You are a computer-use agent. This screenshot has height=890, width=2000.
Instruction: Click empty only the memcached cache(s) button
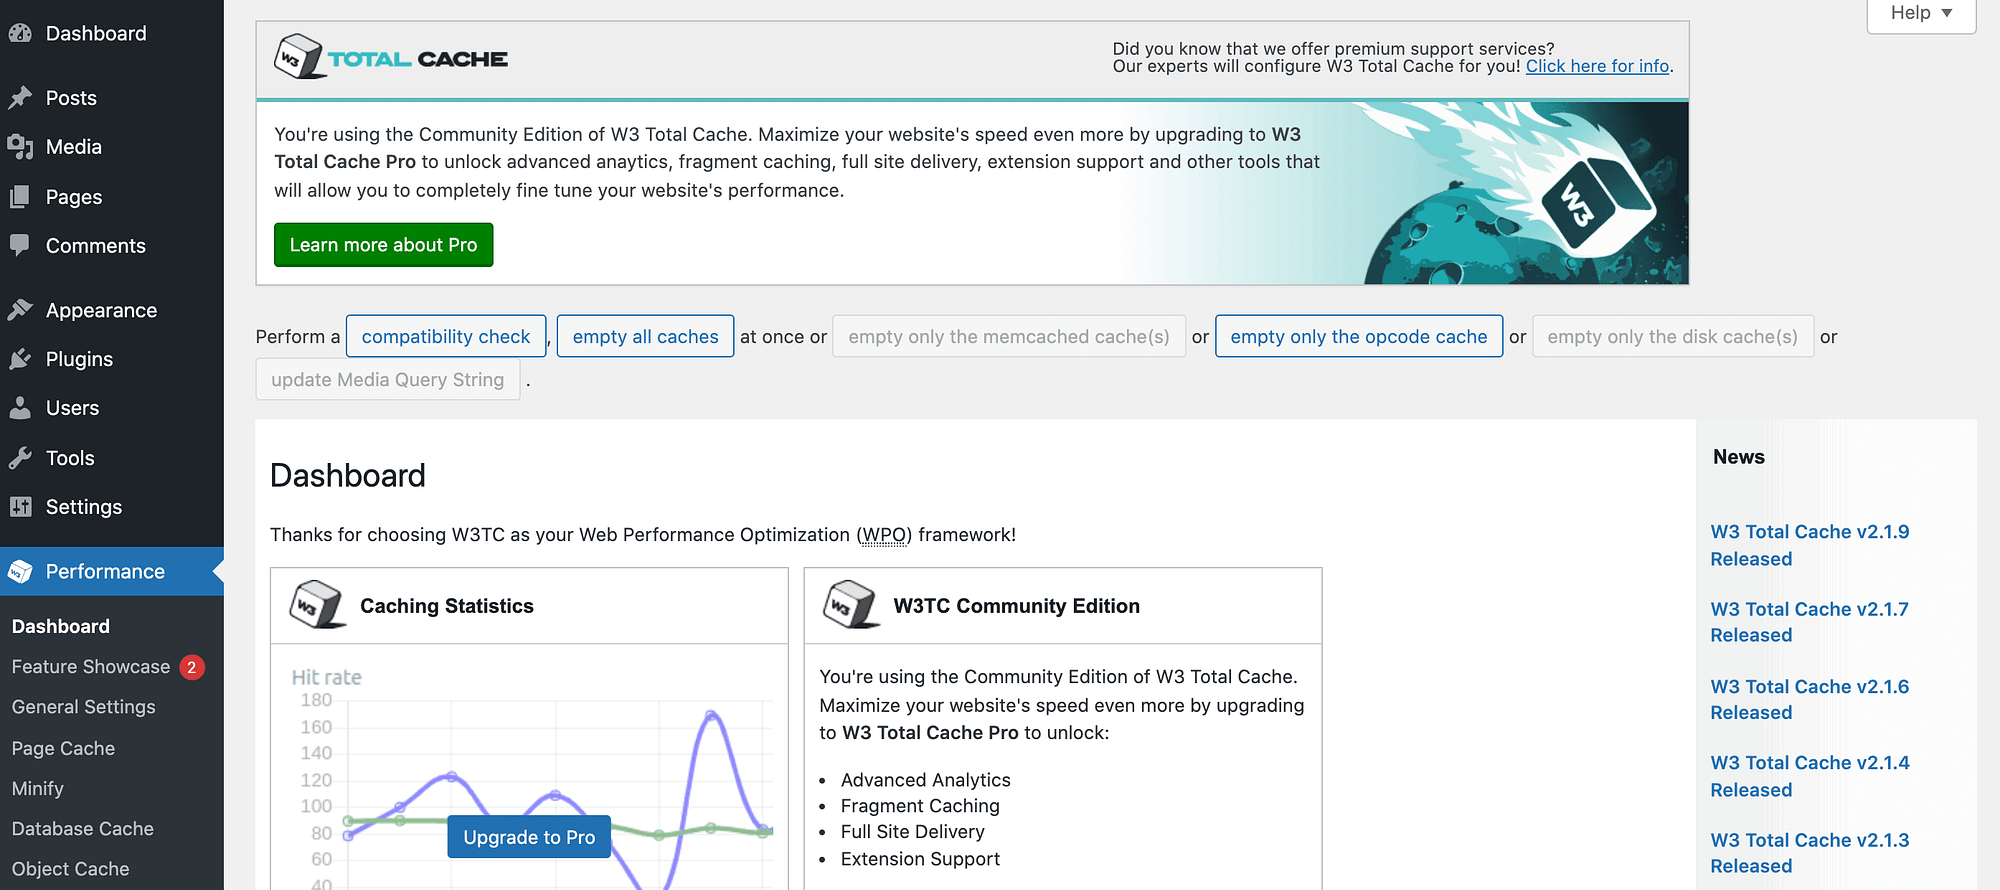[1009, 337]
